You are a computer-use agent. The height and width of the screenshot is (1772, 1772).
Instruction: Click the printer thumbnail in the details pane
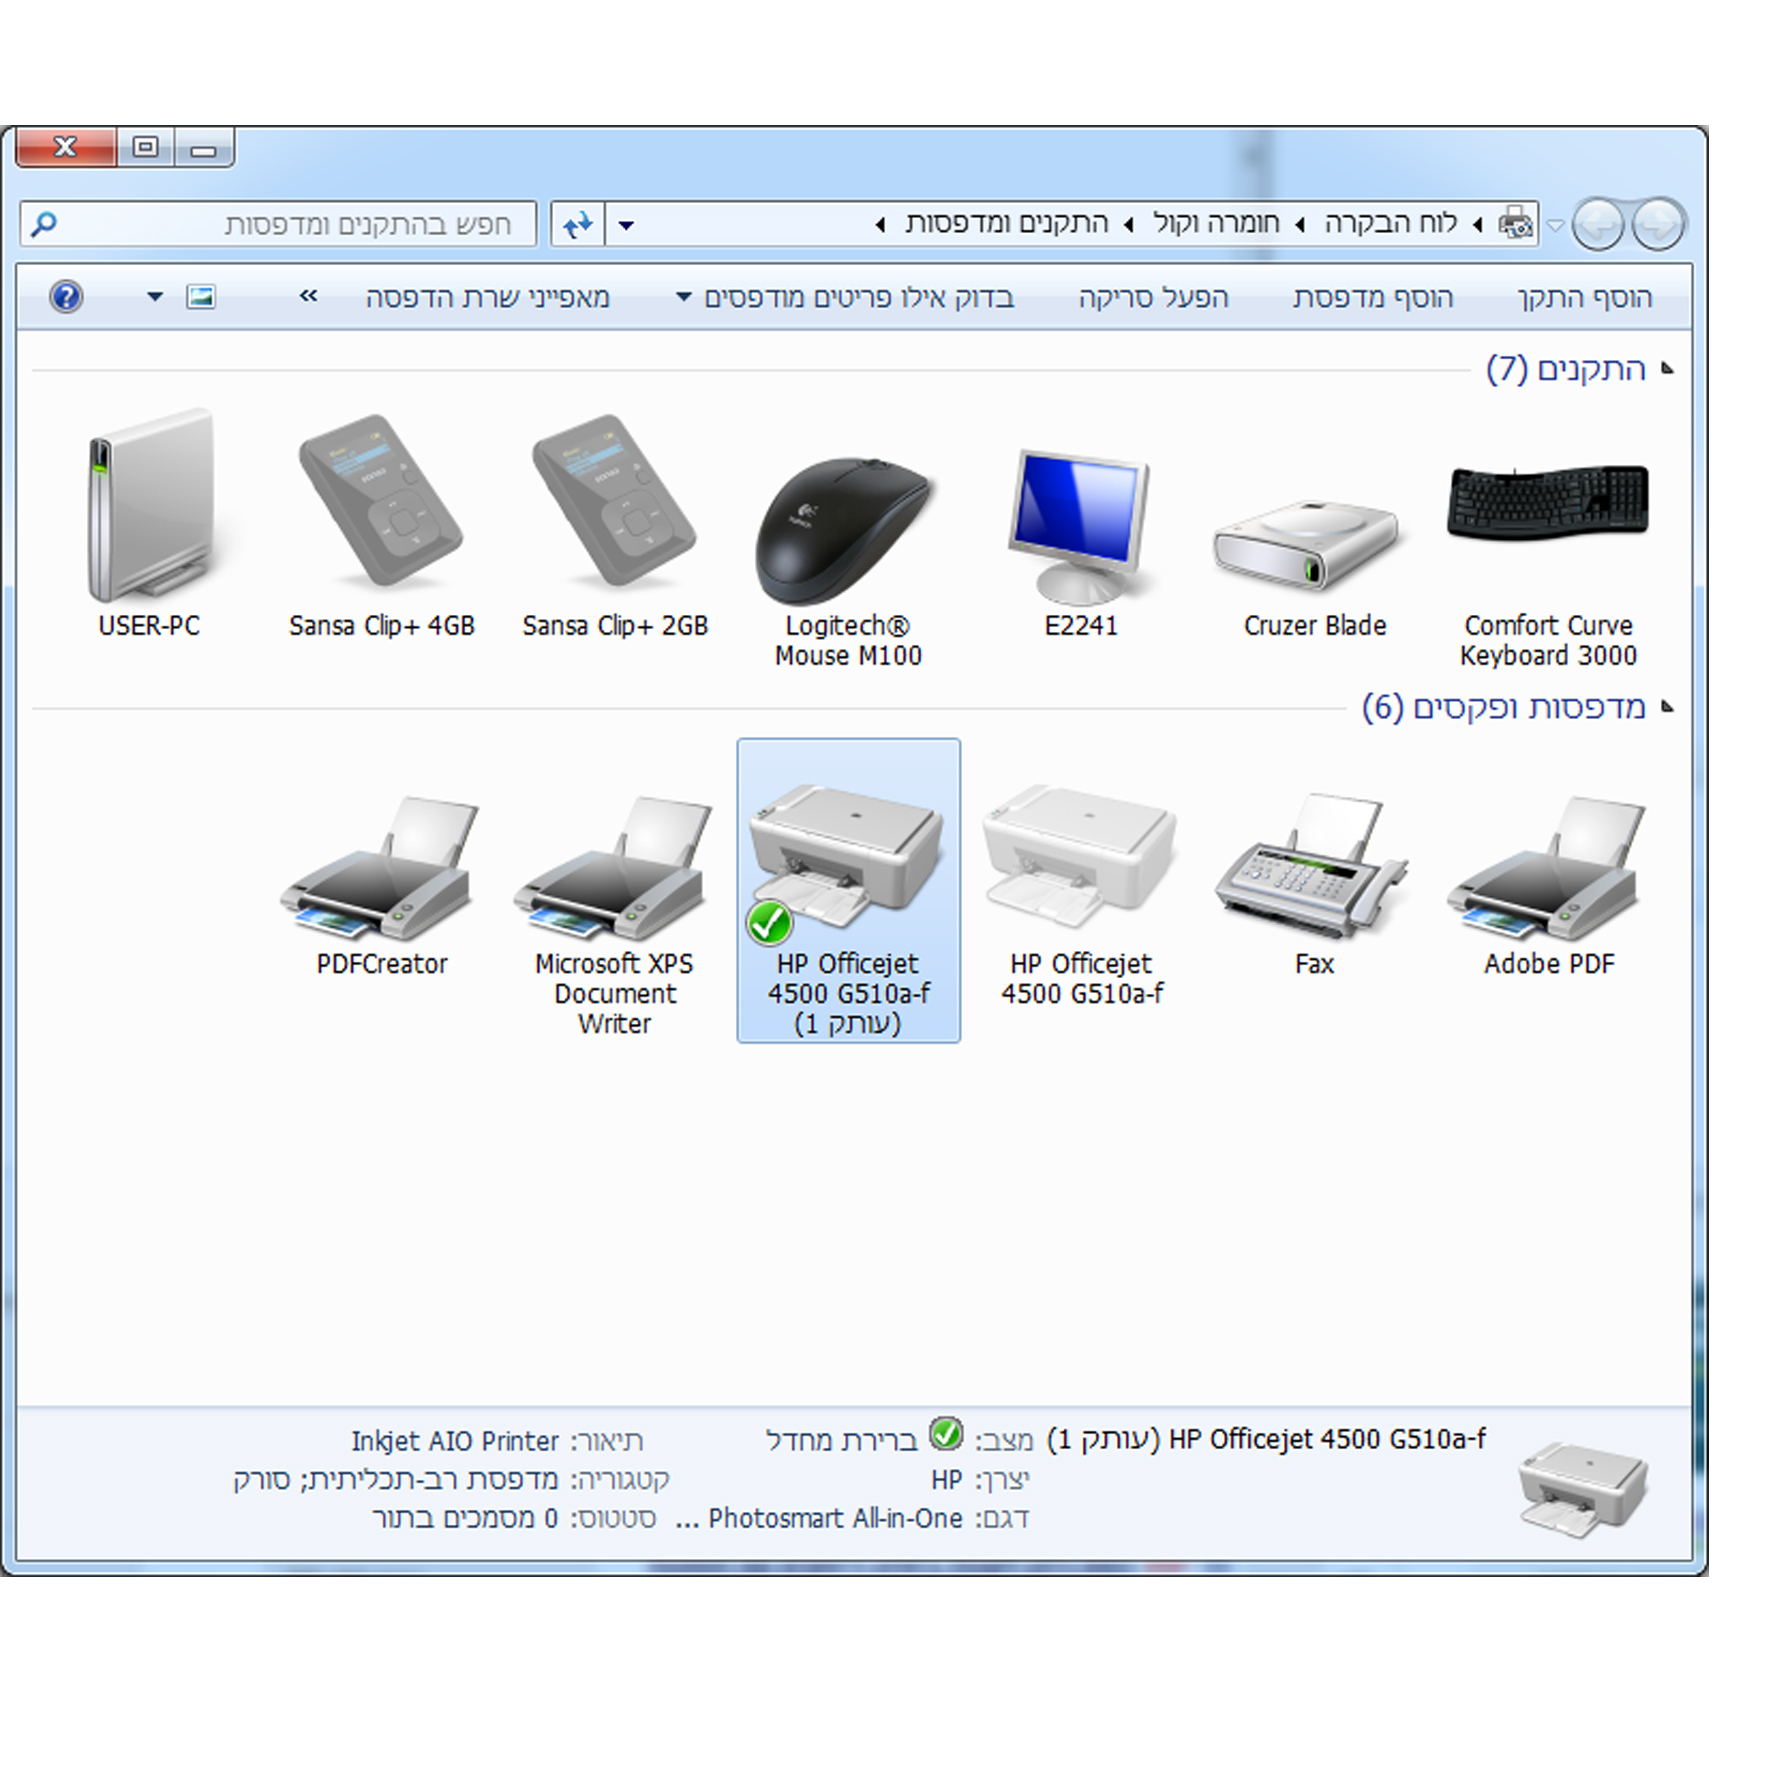[x=1582, y=1489]
